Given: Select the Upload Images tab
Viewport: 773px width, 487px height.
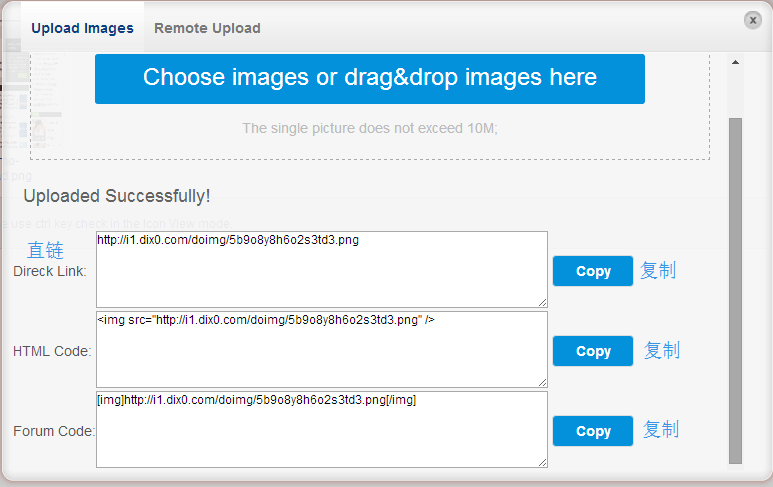Looking at the screenshot, I should click(x=82, y=28).
